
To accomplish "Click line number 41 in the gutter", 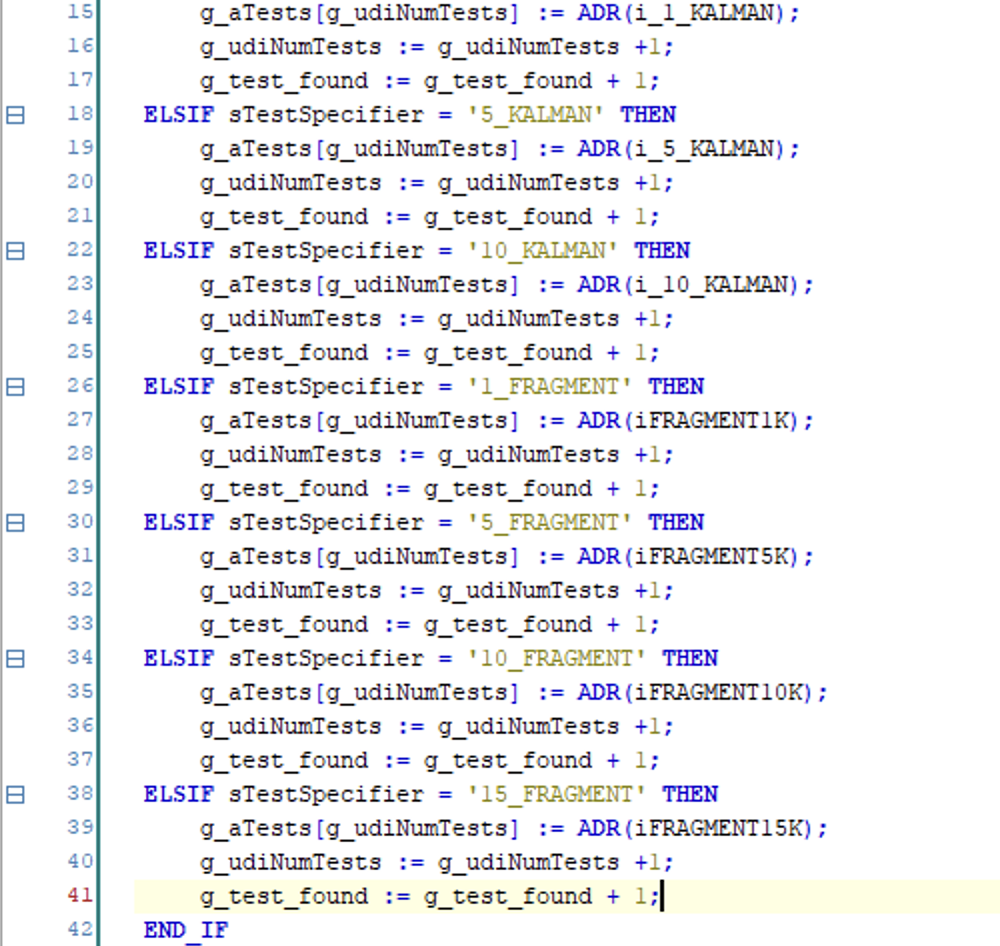I will [x=80, y=896].
